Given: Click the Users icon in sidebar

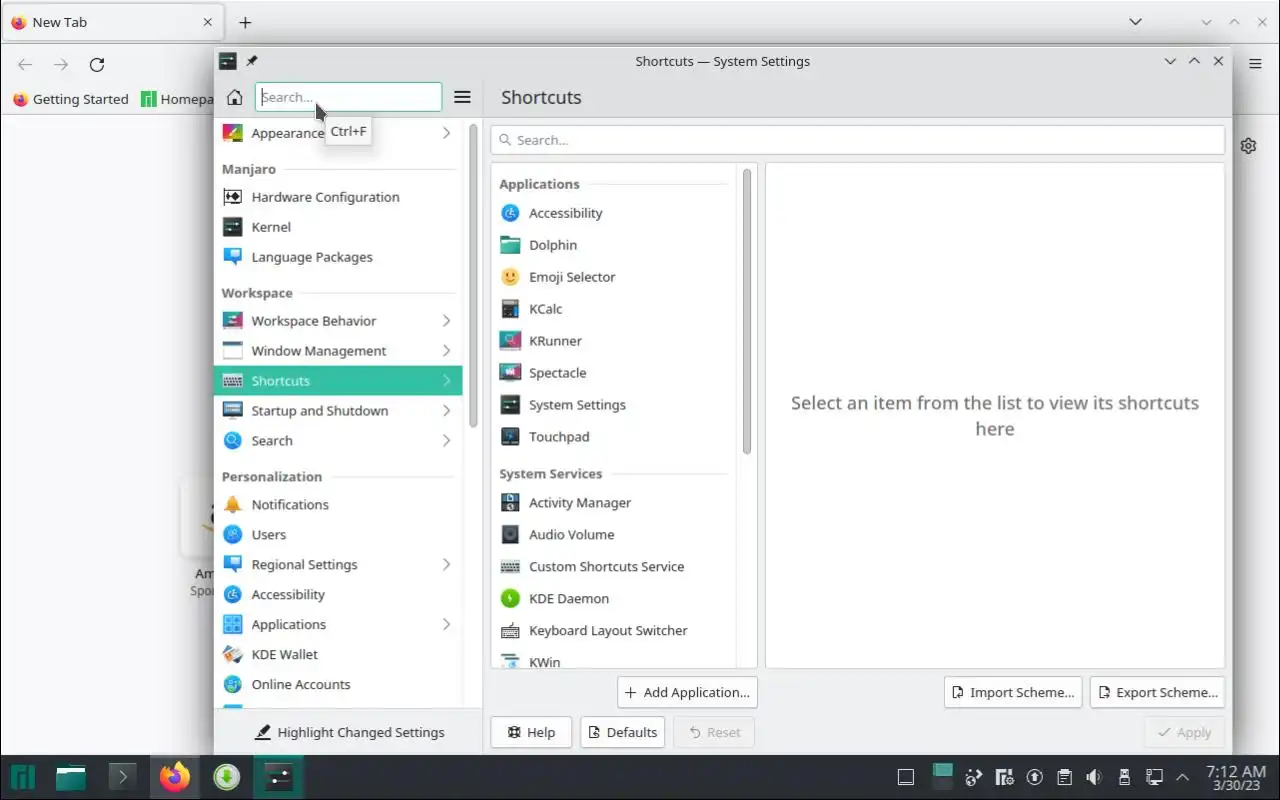Looking at the screenshot, I should [x=232, y=535].
